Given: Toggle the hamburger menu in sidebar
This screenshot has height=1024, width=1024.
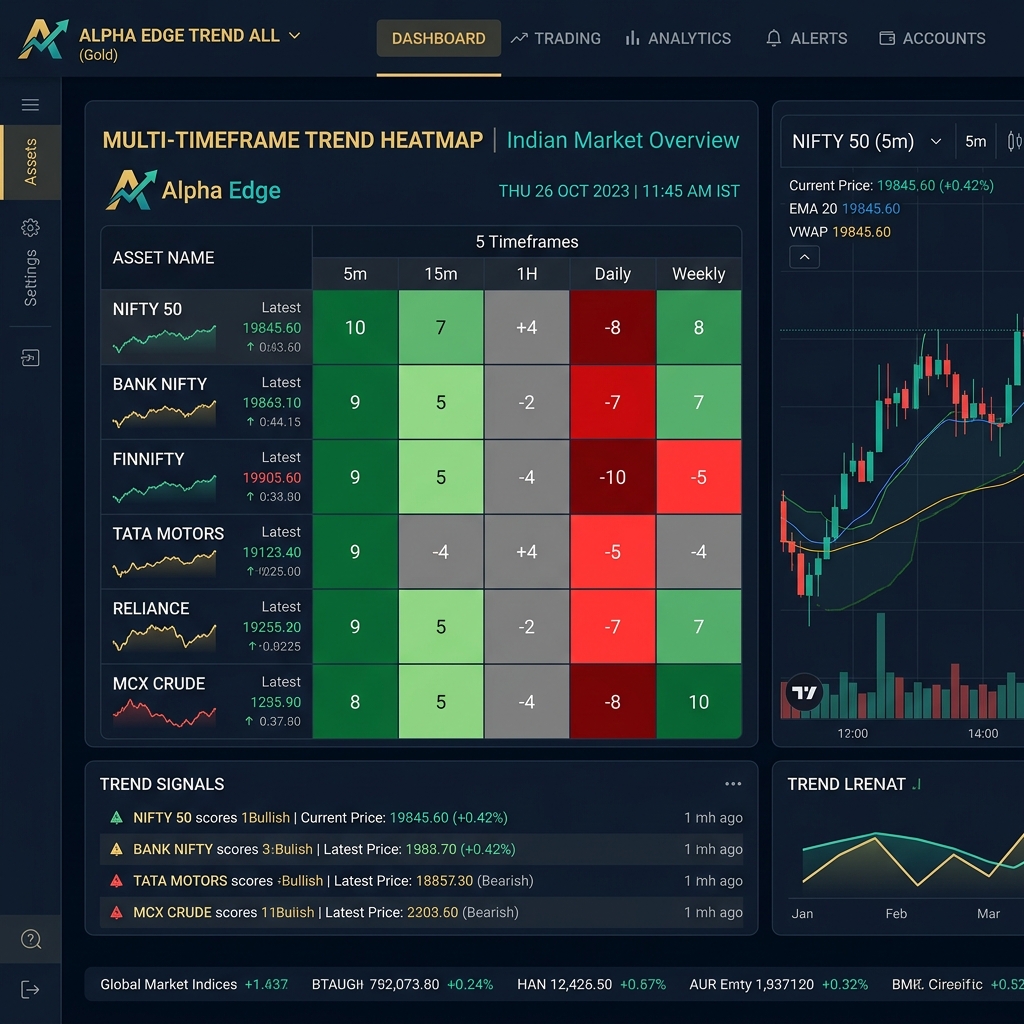Looking at the screenshot, I should 30,104.
